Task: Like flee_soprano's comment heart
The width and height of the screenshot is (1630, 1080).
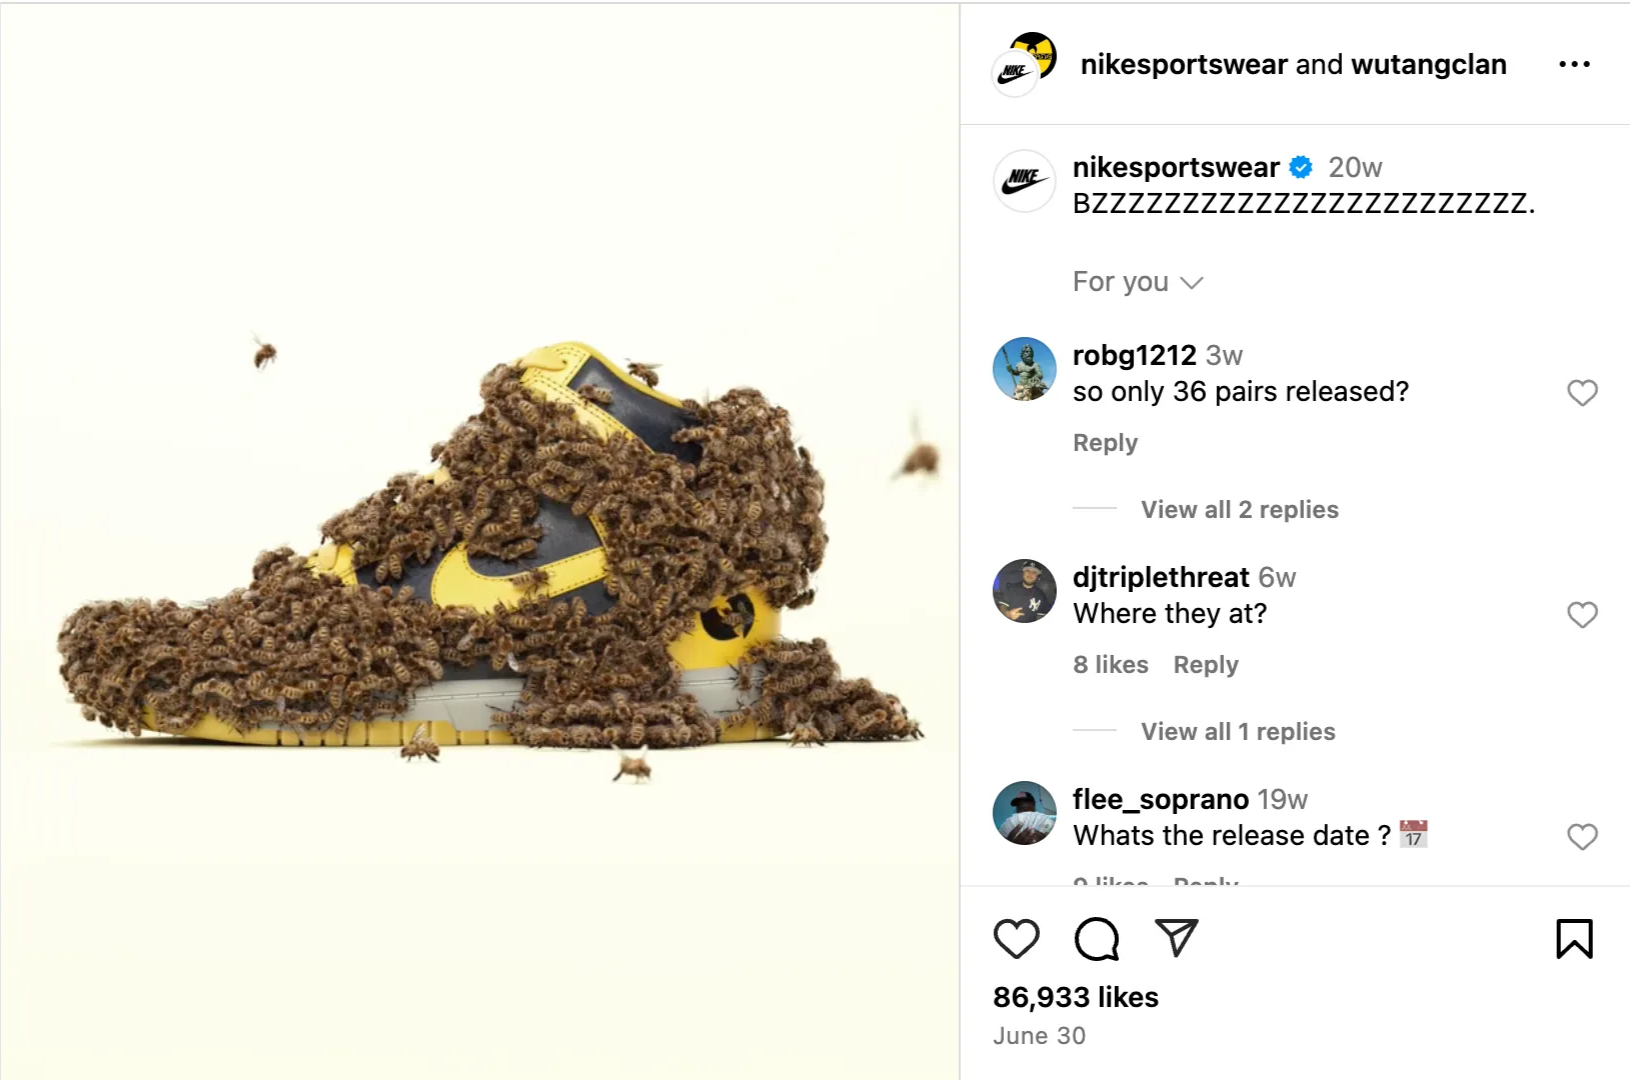Action: point(1582,837)
